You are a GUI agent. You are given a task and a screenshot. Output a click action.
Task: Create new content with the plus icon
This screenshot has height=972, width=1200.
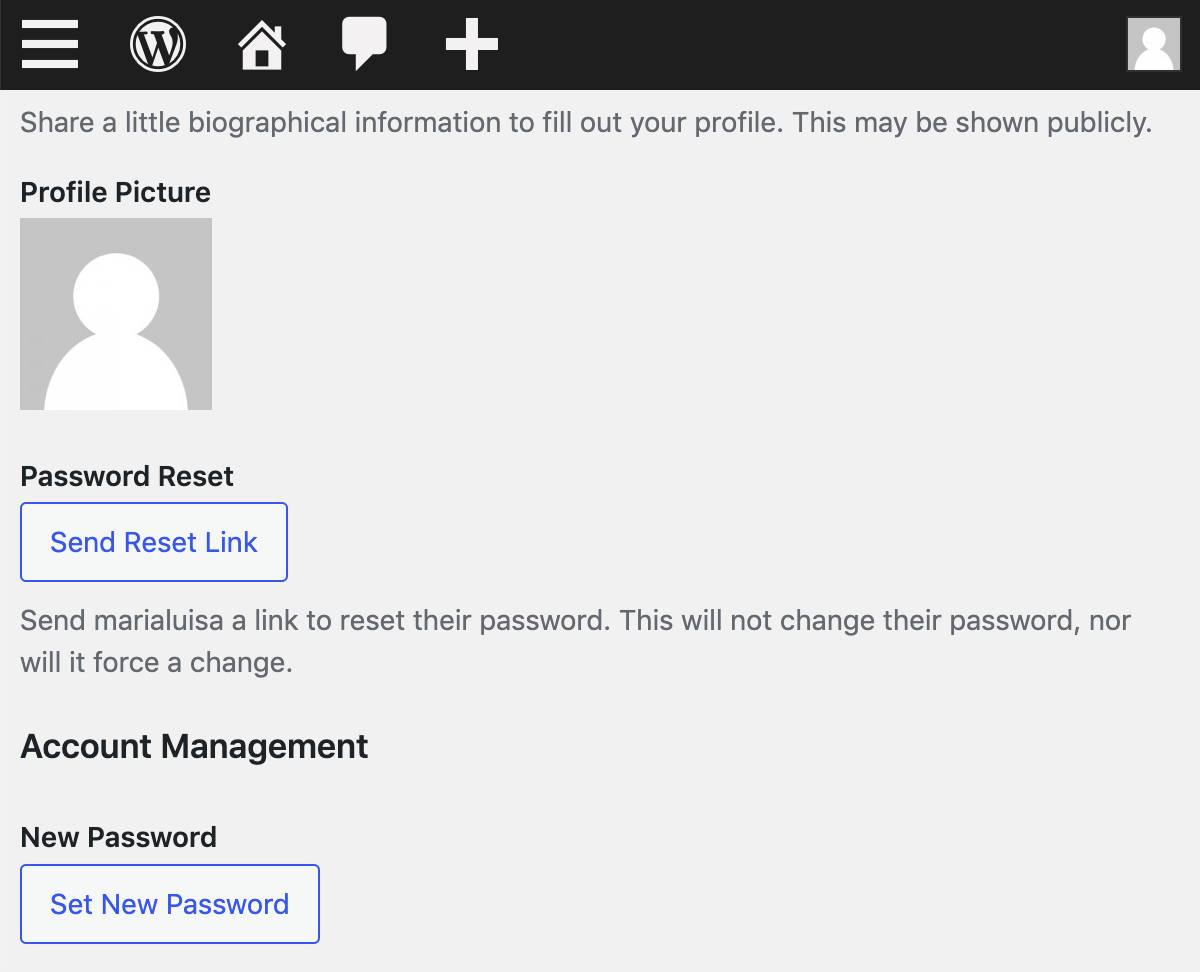pos(470,44)
